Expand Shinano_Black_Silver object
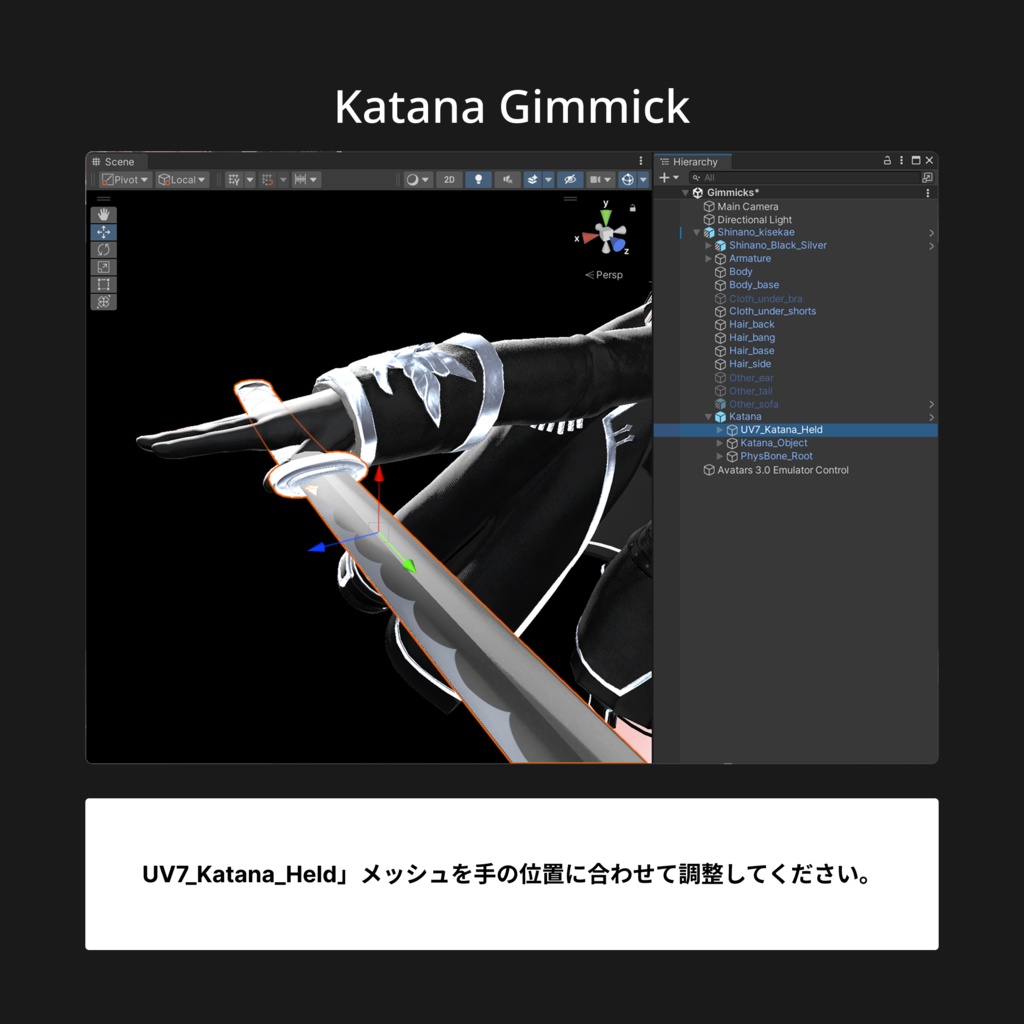 pos(709,246)
